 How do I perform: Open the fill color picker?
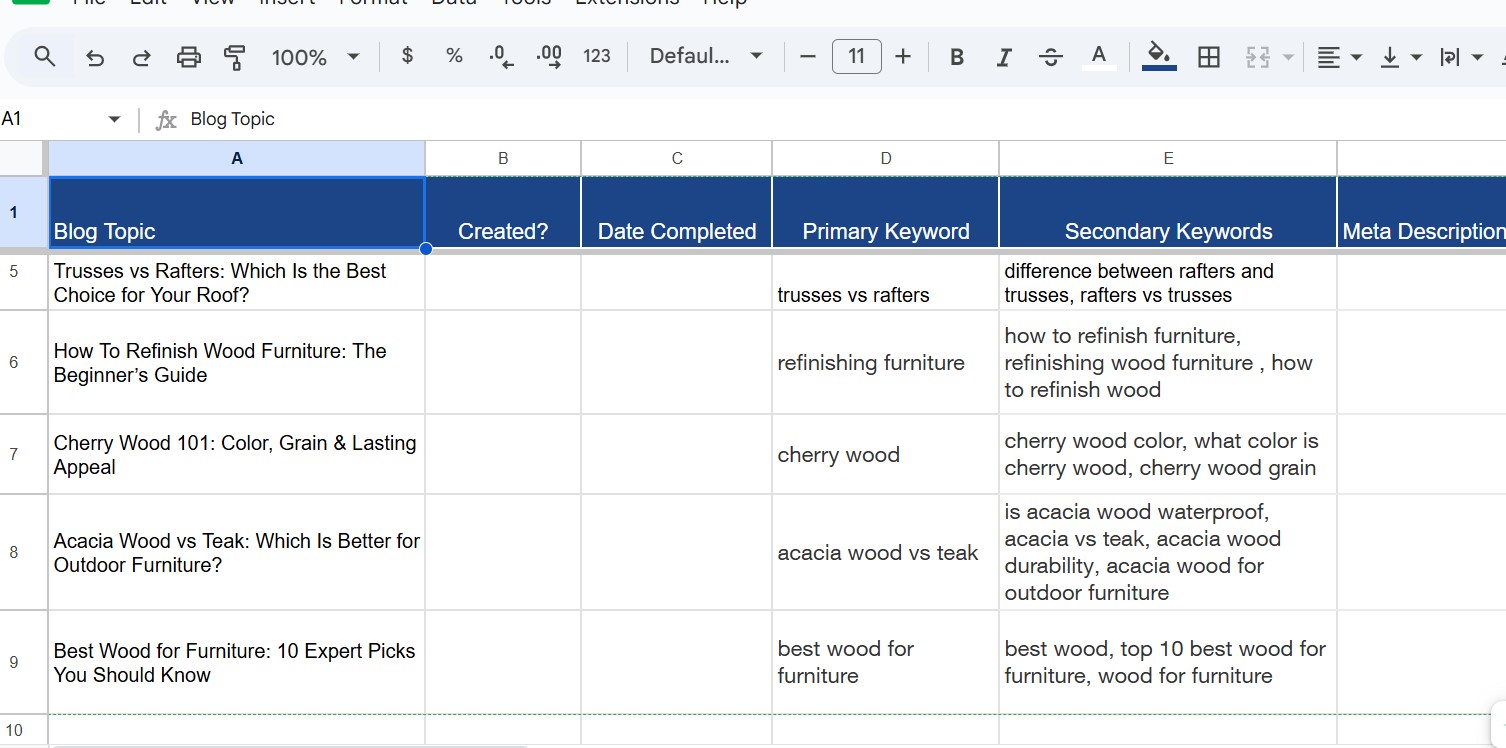1159,57
